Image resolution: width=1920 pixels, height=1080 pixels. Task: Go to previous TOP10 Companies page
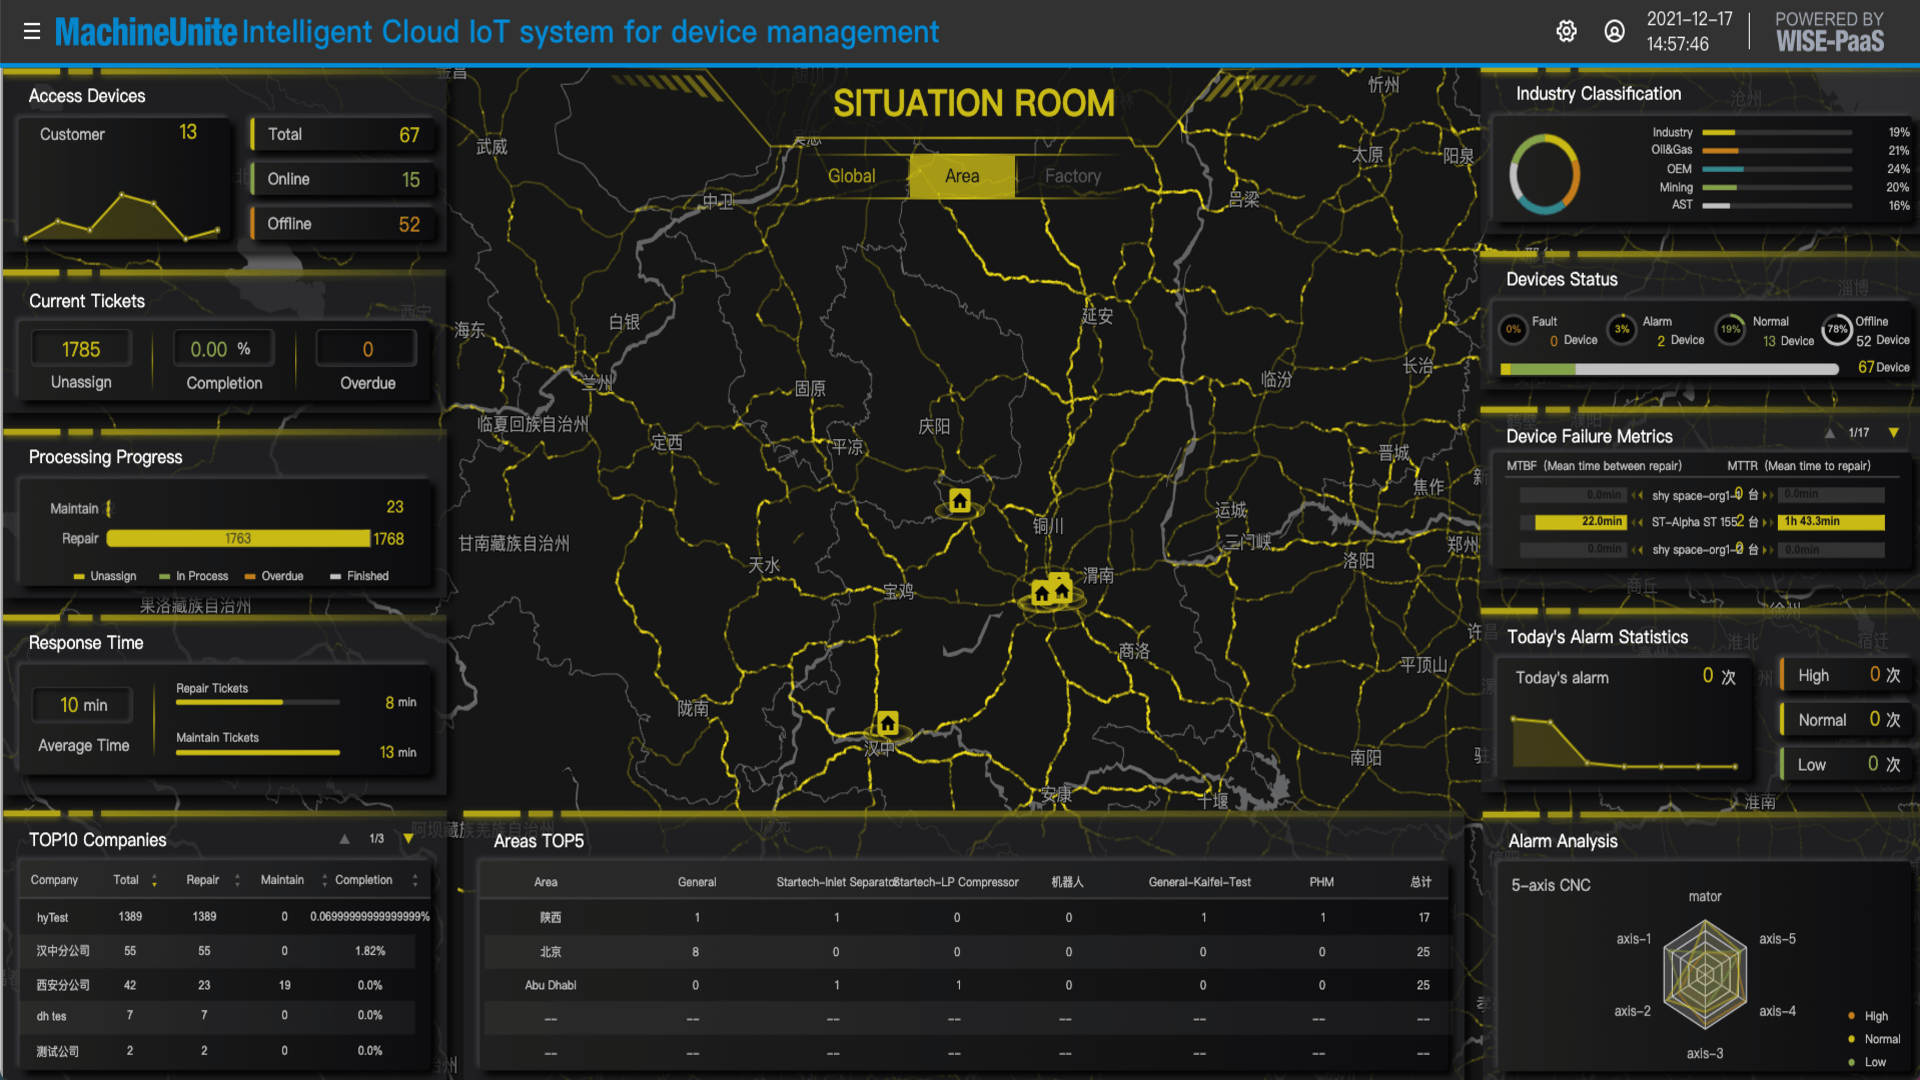[x=345, y=839]
